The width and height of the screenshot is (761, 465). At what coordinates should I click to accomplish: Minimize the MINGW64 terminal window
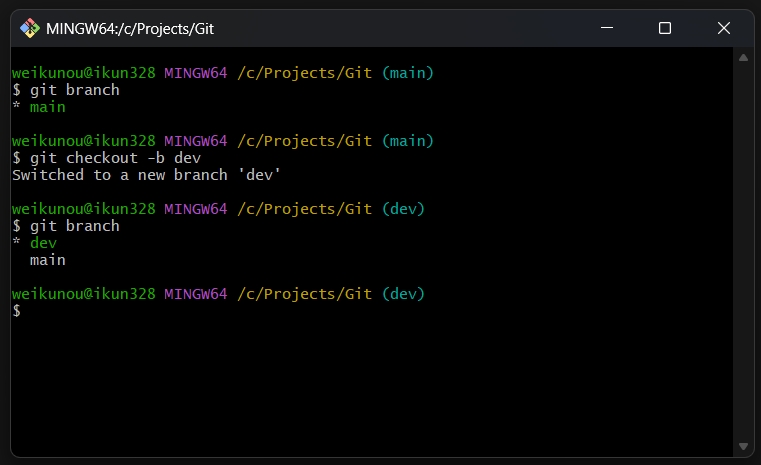pyautogui.click(x=607, y=28)
